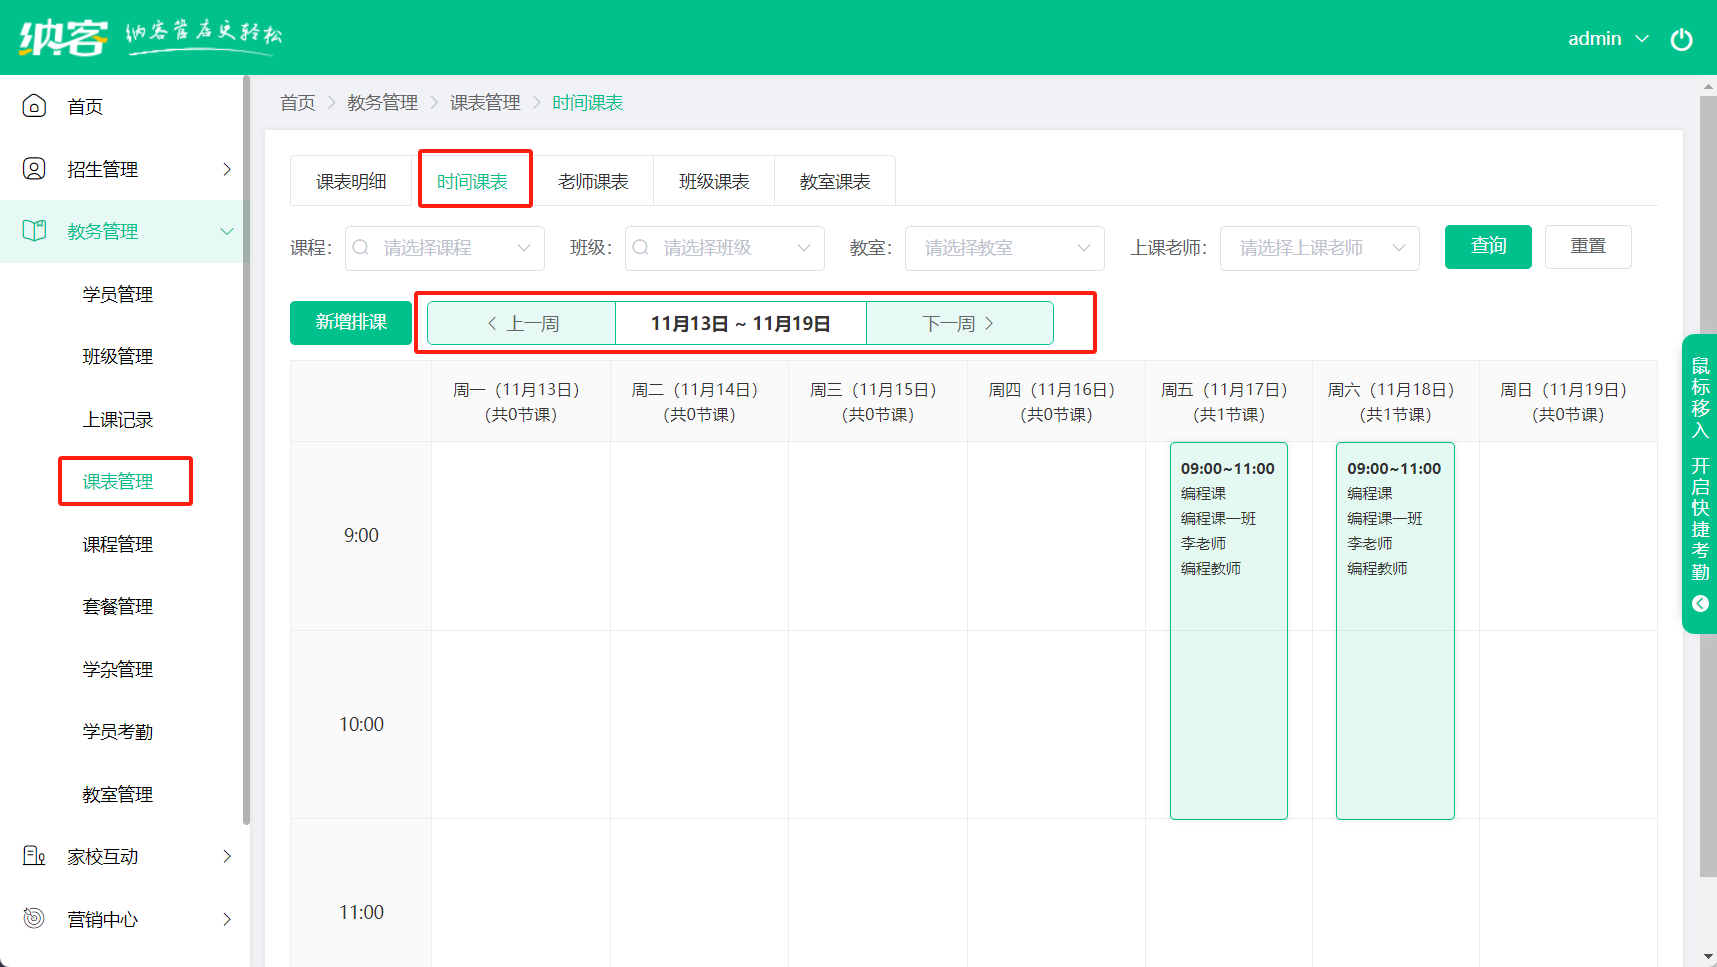Open the 请选择上课老师 teacher dropdown
The image size is (1717, 967).
click(1319, 248)
